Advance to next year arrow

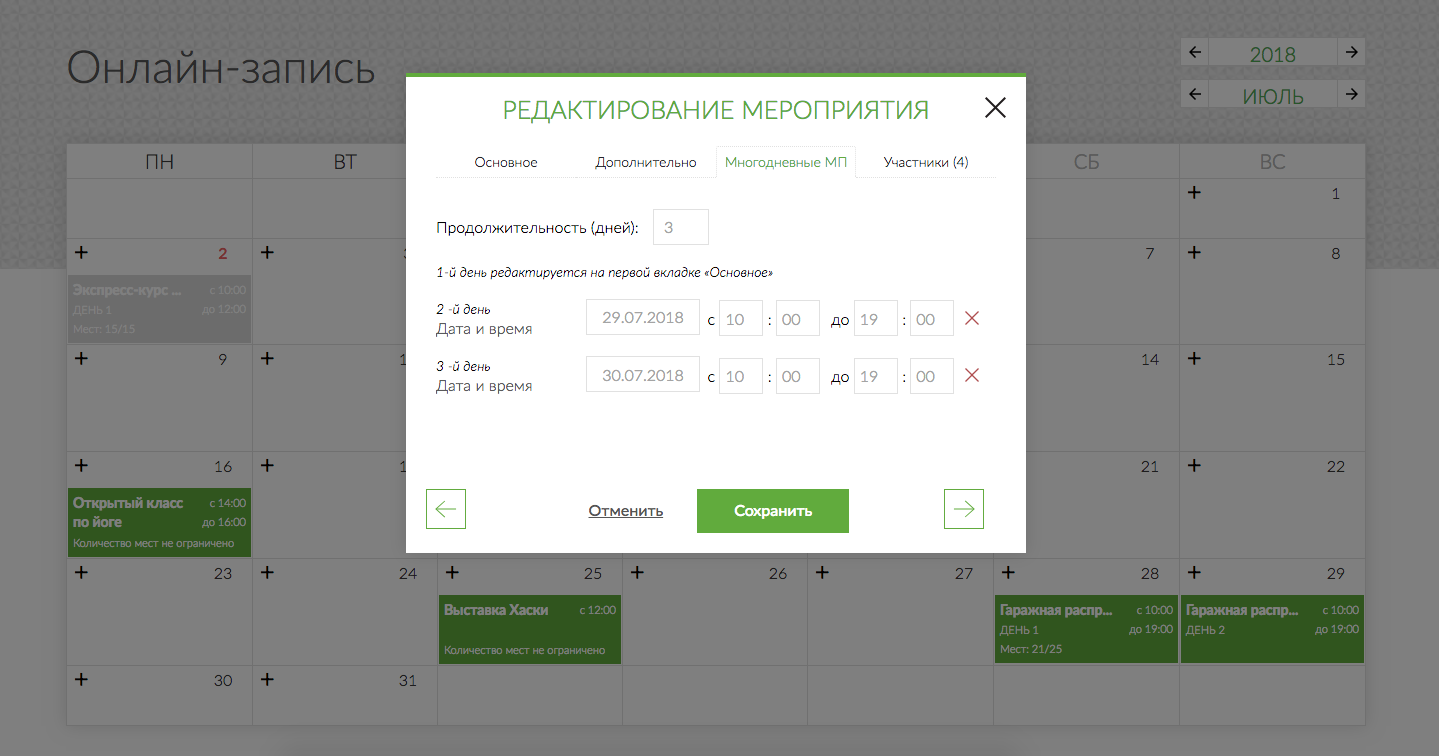(1351, 52)
